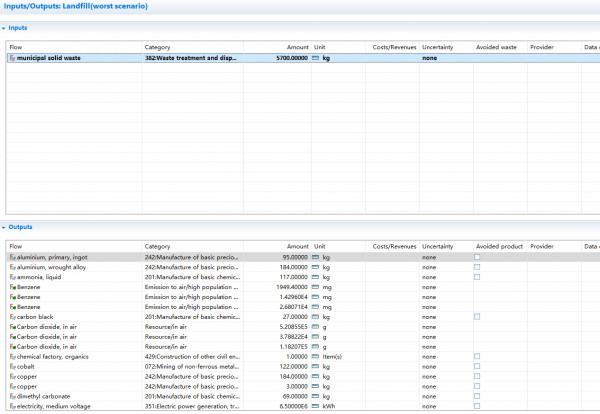The width and height of the screenshot is (600, 414).
Task: Check Avoided product for cobalt
Action: [x=477, y=366]
